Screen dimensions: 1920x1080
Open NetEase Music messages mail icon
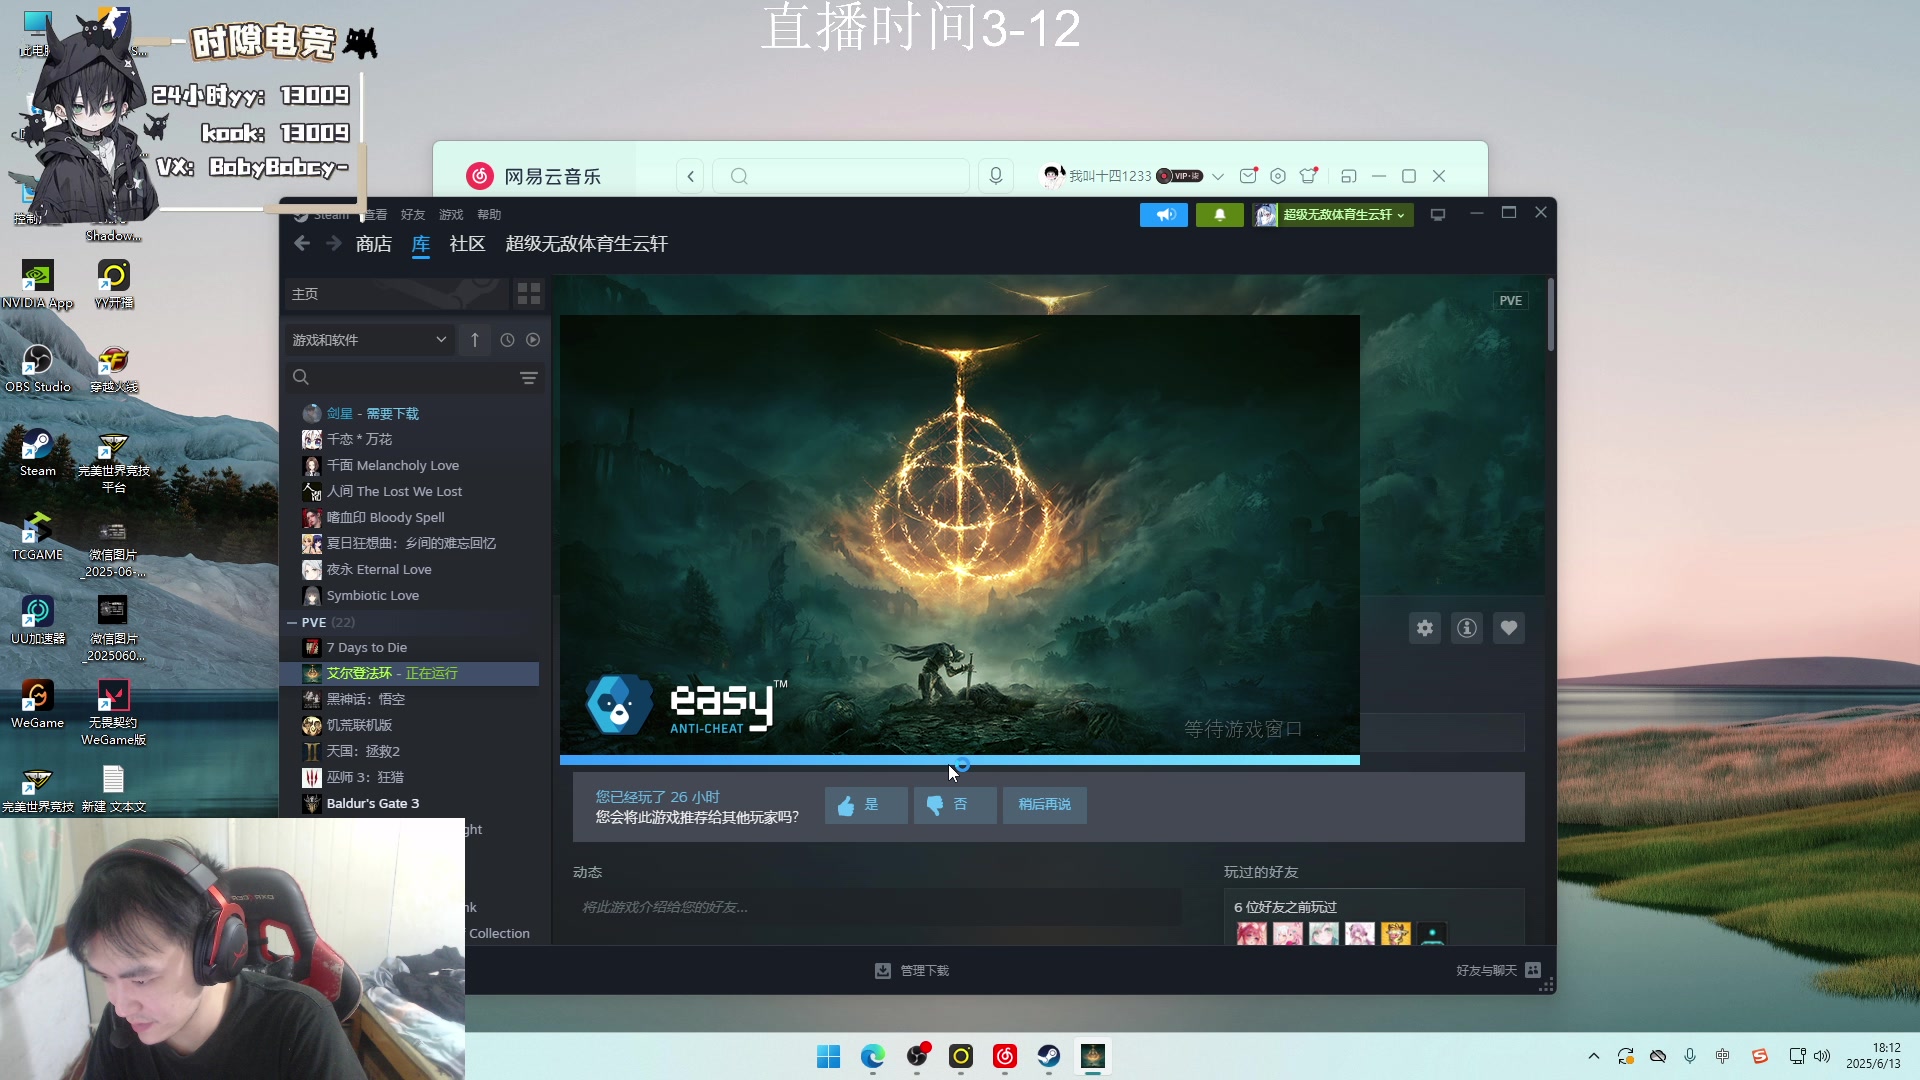tap(1248, 176)
